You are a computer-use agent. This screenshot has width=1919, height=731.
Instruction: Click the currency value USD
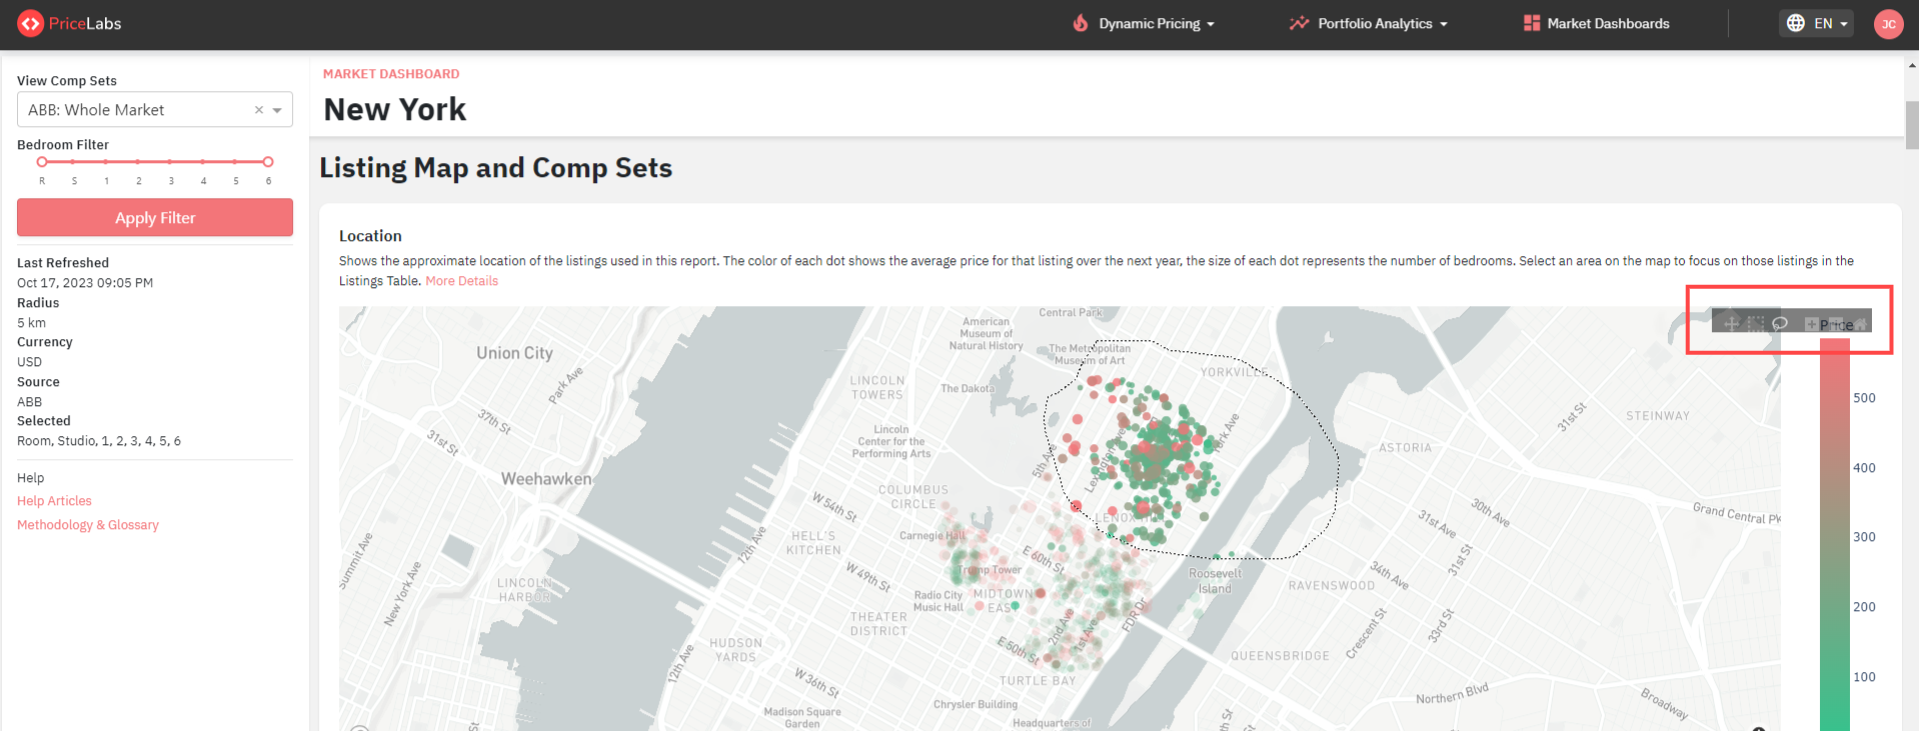[x=29, y=362]
